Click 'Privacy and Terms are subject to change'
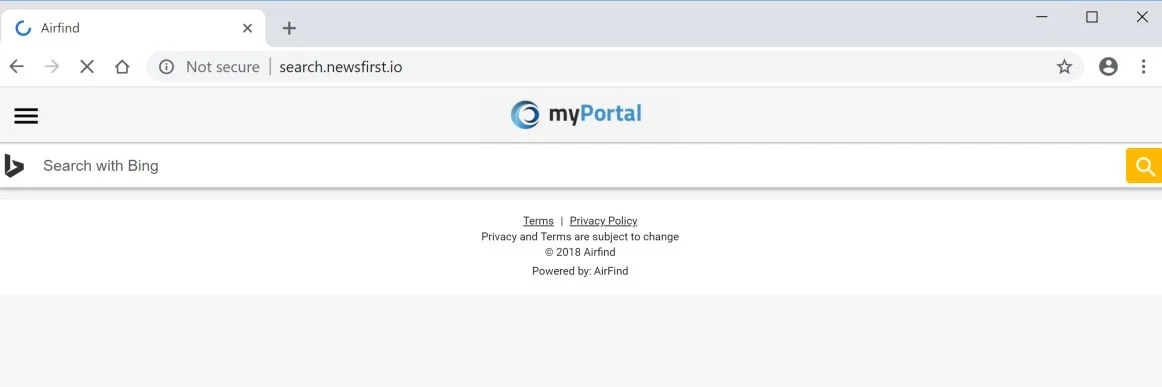 (x=580, y=236)
